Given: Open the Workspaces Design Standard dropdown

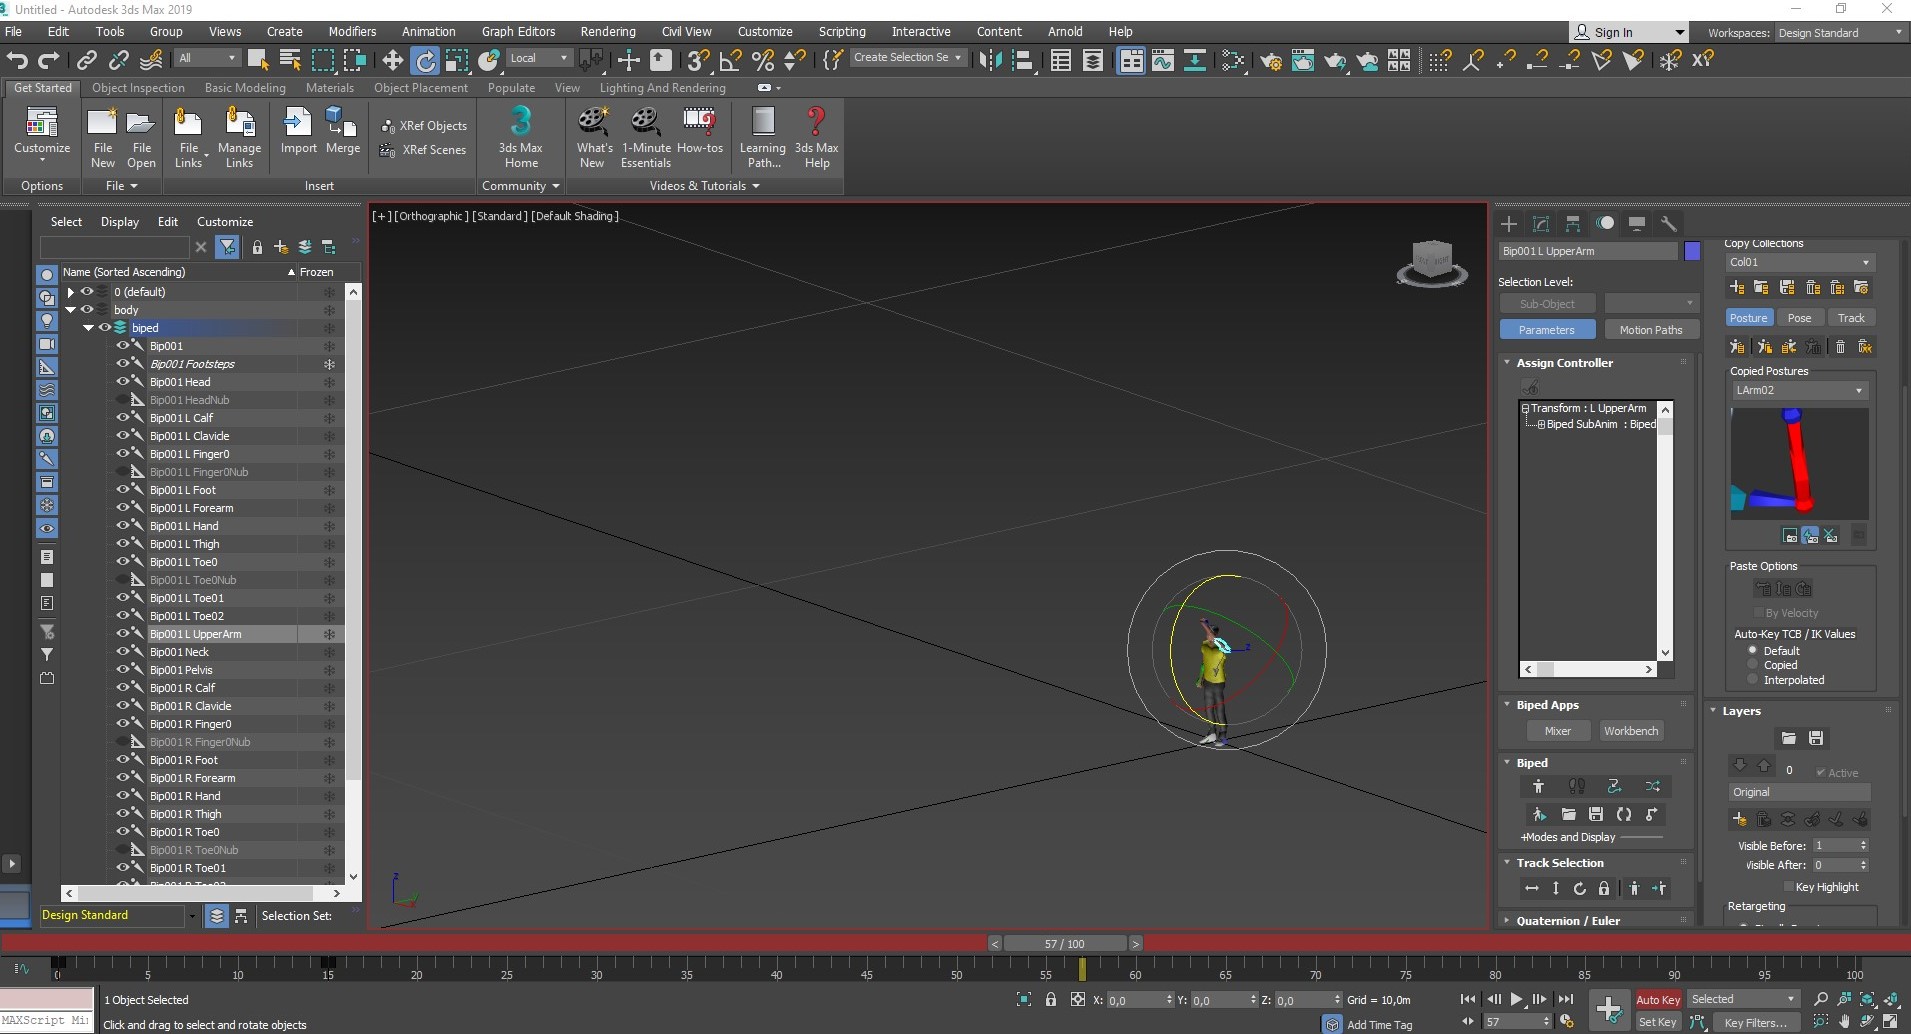Looking at the screenshot, I should (x=1839, y=33).
